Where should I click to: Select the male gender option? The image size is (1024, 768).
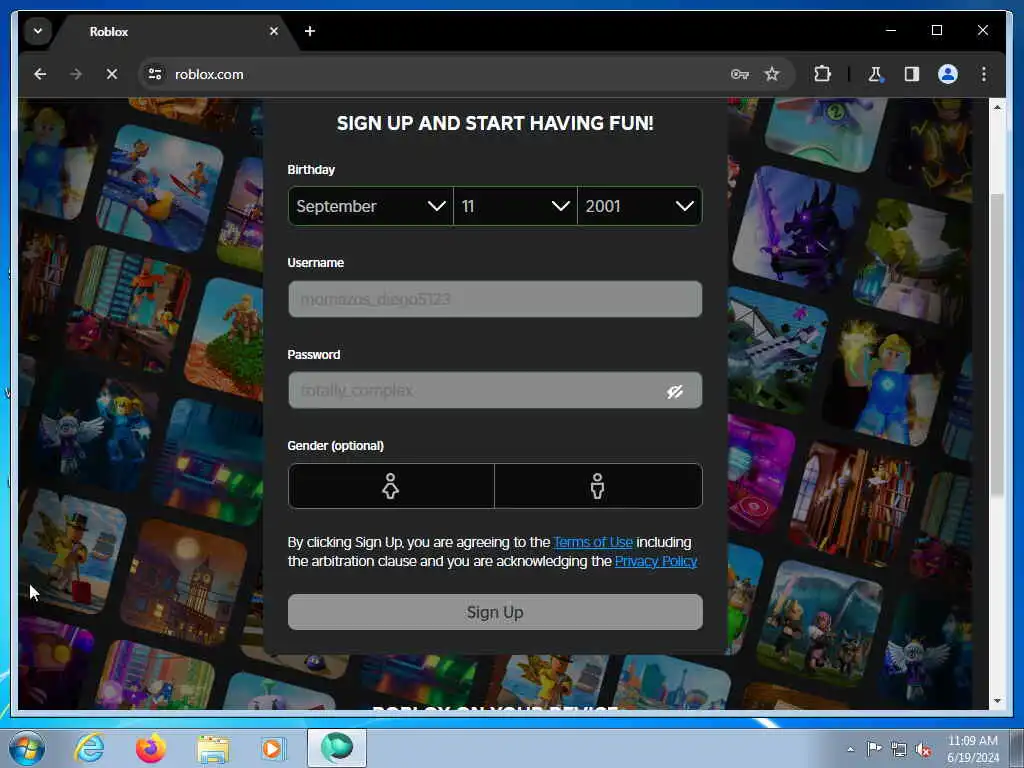click(x=598, y=486)
